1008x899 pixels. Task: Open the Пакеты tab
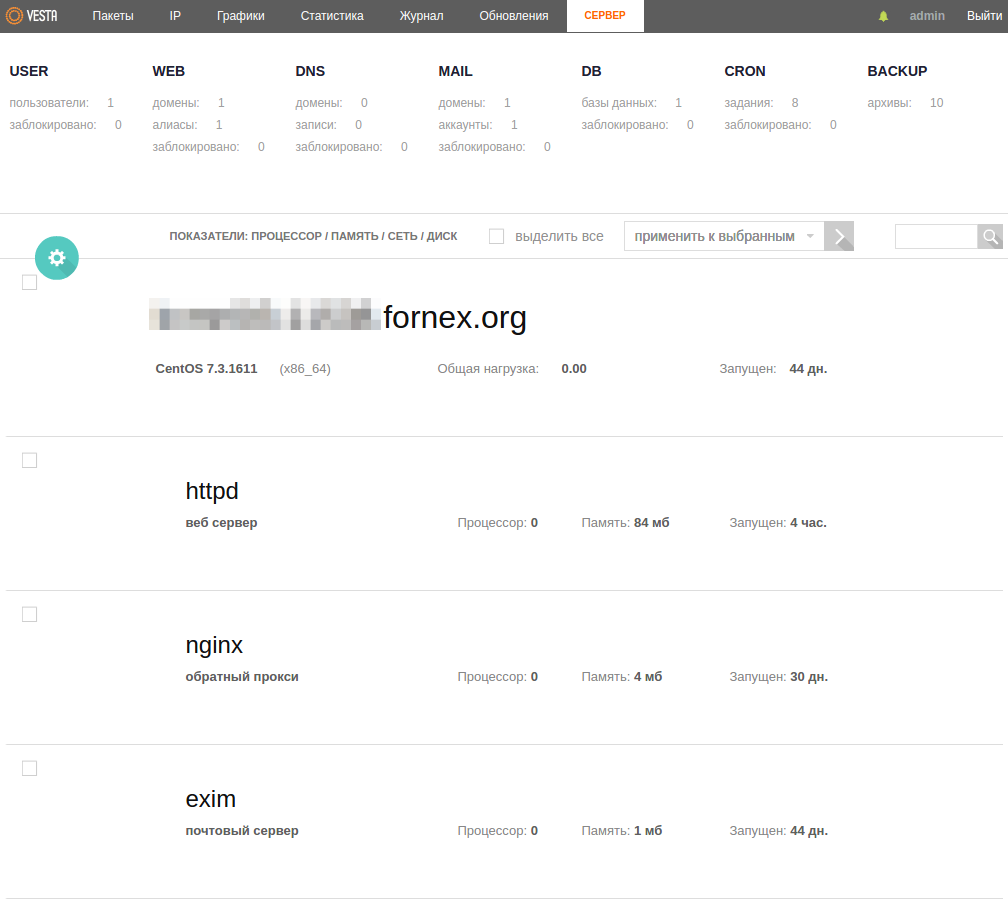point(113,16)
